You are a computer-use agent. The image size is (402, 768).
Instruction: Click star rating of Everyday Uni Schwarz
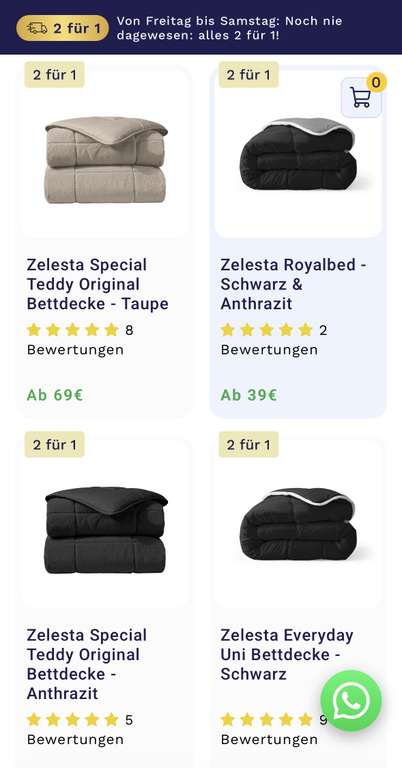266,720
